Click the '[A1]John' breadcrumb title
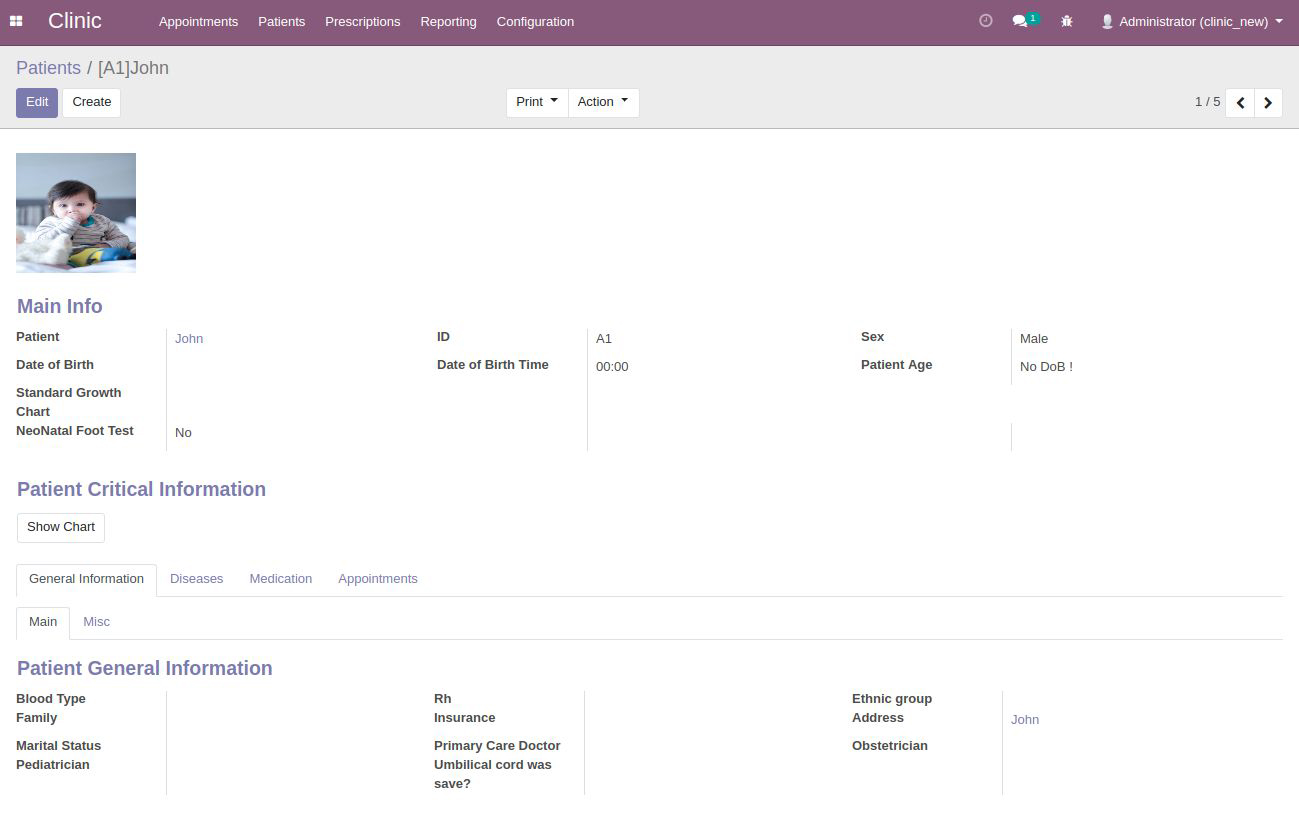The width and height of the screenshot is (1299, 829). pyautogui.click(x=133, y=68)
